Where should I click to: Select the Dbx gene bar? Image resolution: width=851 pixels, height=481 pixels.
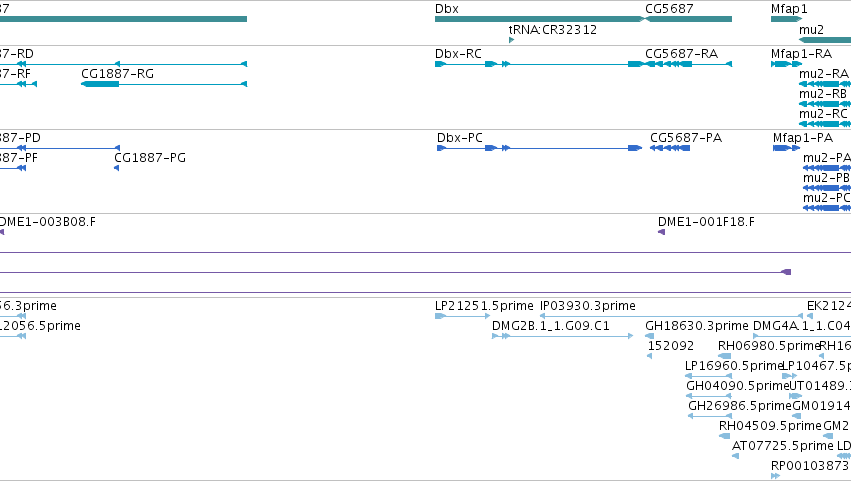coord(538,19)
